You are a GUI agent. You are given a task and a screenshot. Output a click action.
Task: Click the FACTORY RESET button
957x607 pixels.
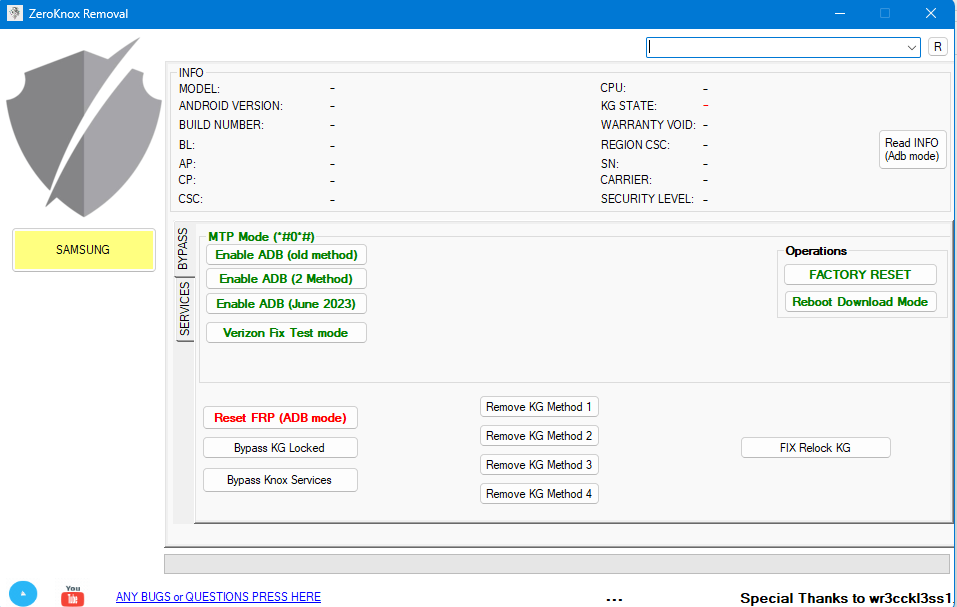(x=860, y=275)
